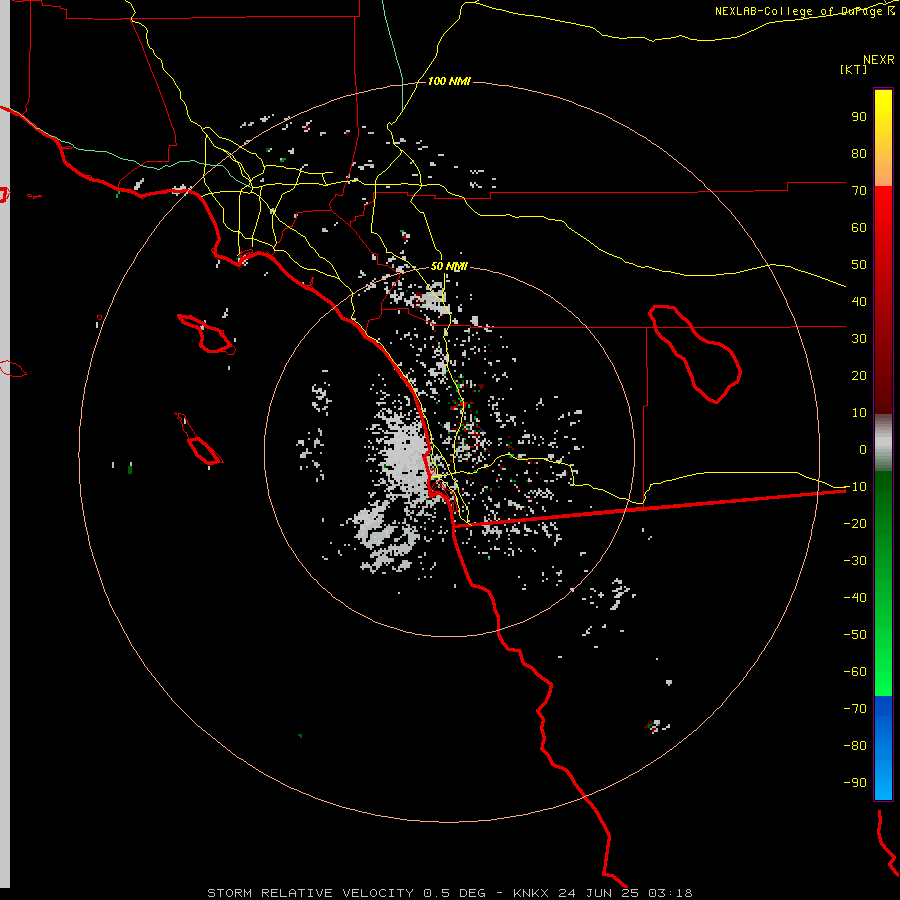The width and height of the screenshot is (900, 900).
Task: Click the 60 value on the velocity scale
Action: point(859,228)
